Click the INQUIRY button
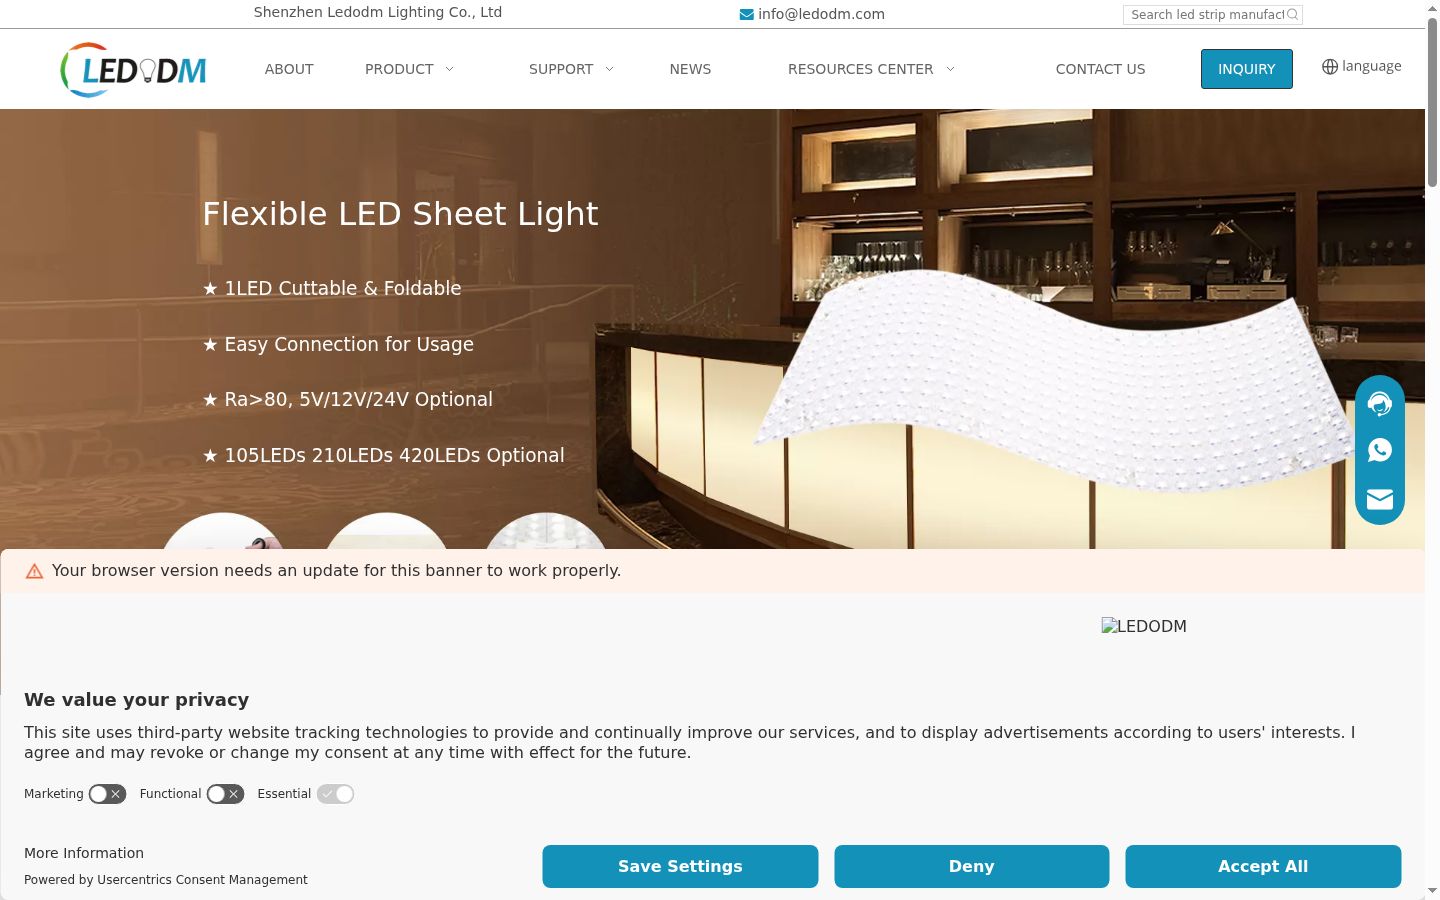 [x=1246, y=69]
